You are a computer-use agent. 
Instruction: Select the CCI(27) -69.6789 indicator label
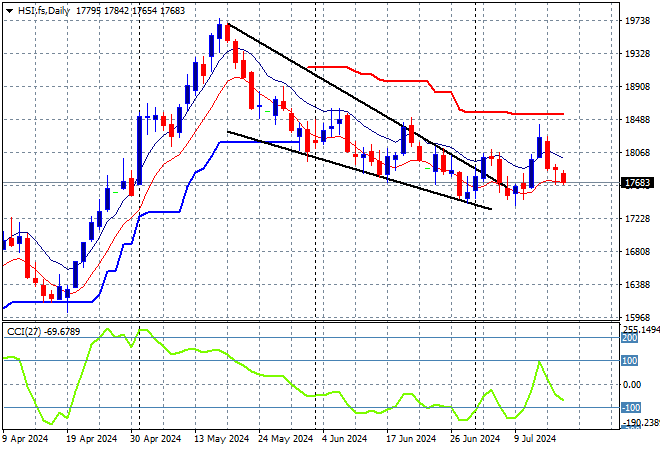(43, 332)
